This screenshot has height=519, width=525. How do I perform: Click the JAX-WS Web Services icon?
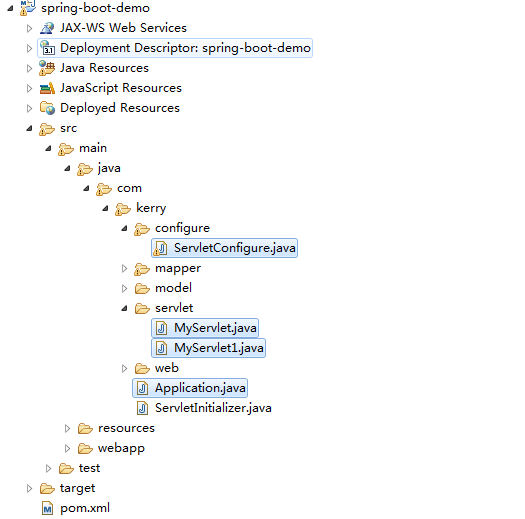point(47,28)
